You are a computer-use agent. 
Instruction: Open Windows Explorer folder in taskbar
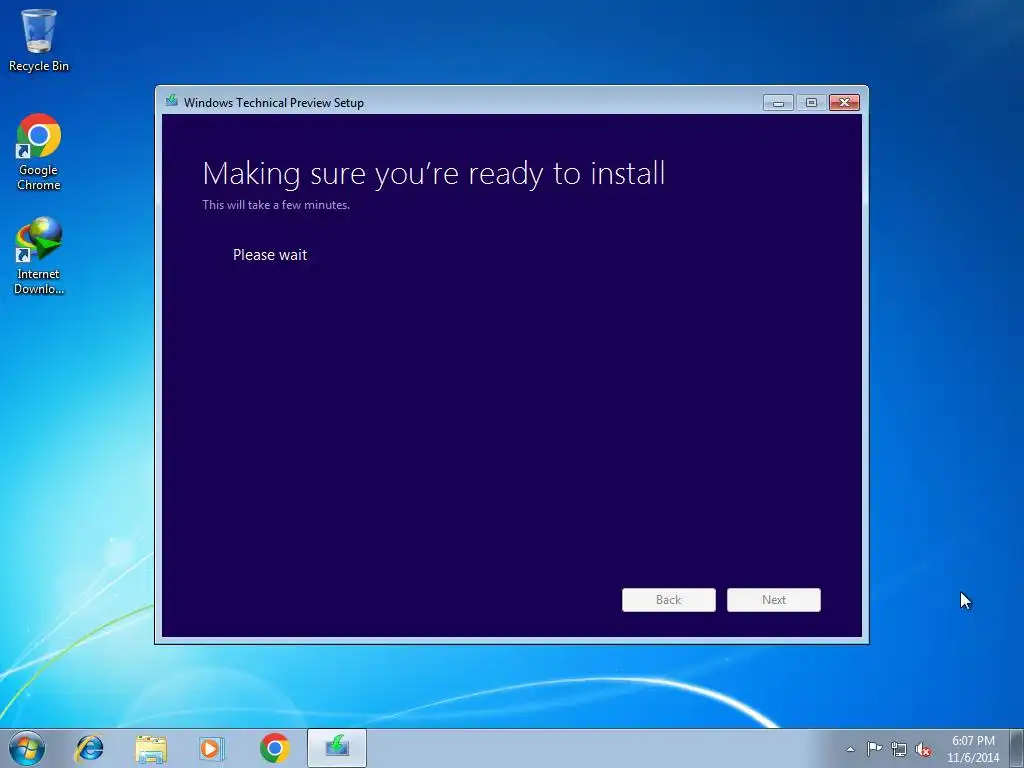[x=151, y=748]
